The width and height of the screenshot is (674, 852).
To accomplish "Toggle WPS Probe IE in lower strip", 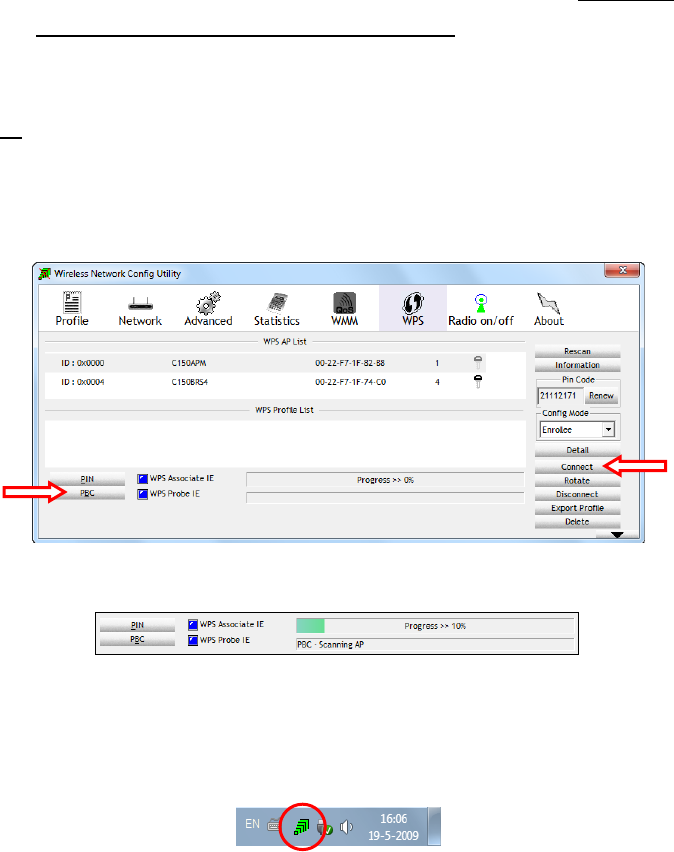I will coord(193,640).
